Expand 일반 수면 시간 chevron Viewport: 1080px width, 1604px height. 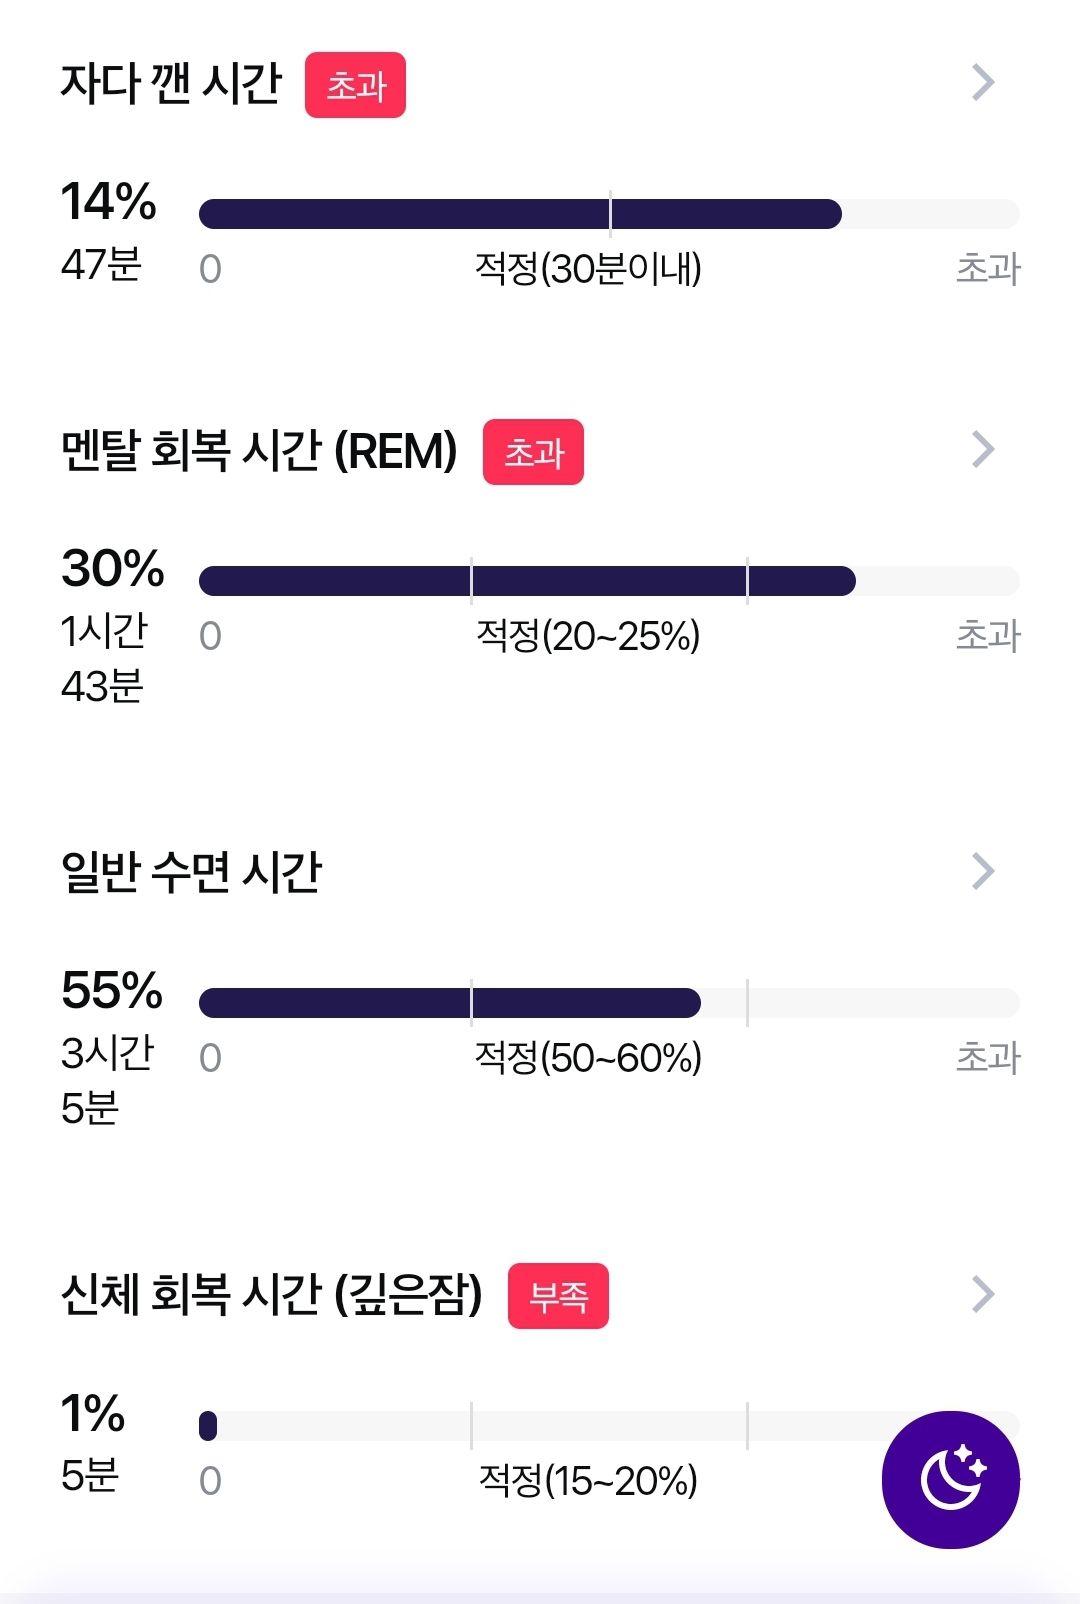coord(983,872)
